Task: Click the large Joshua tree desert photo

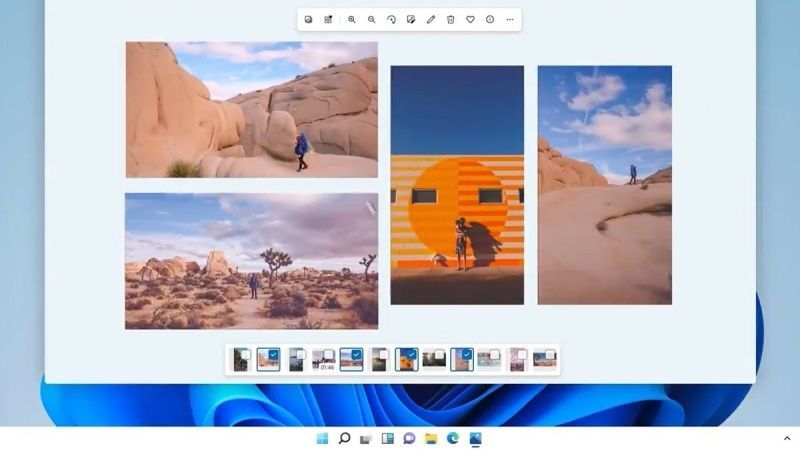Action: click(252, 261)
